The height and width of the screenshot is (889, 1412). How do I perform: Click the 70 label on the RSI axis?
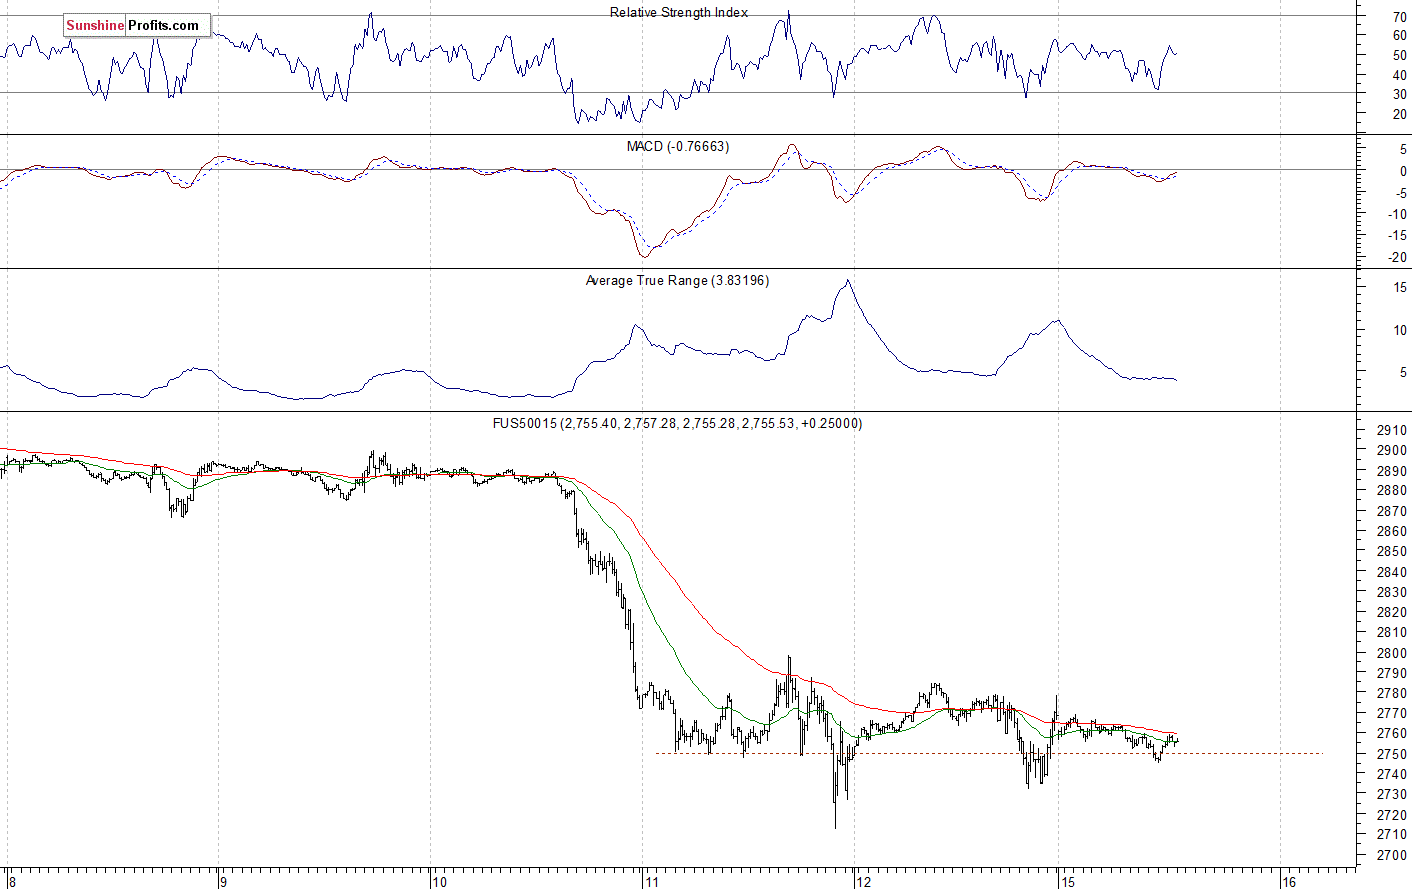pyautogui.click(x=1399, y=17)
